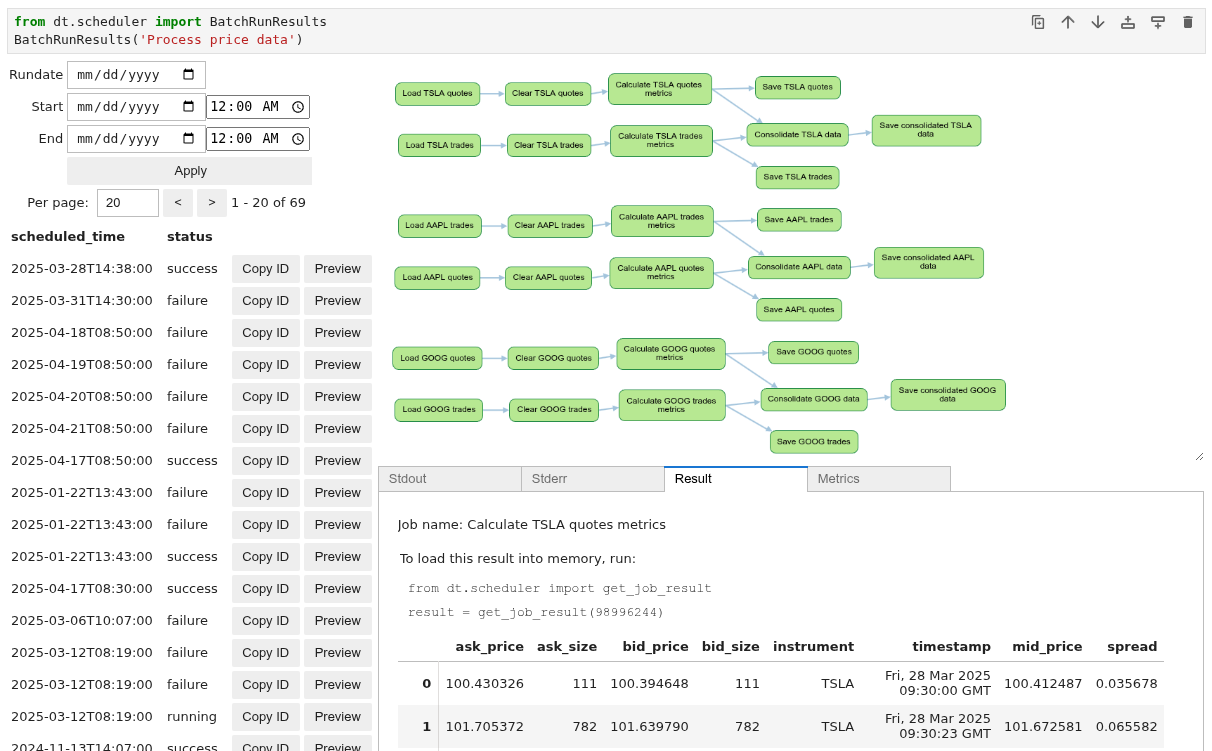Open the Metrics tab
This screenshot has width=1212, height=751.
tap(879, 479)
